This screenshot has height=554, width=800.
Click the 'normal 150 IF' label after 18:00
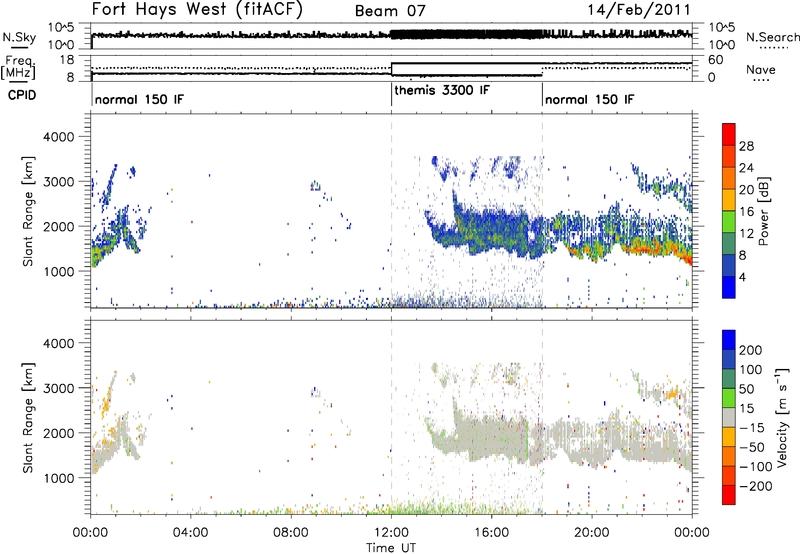pyautogui.click(x=590, y=99)
